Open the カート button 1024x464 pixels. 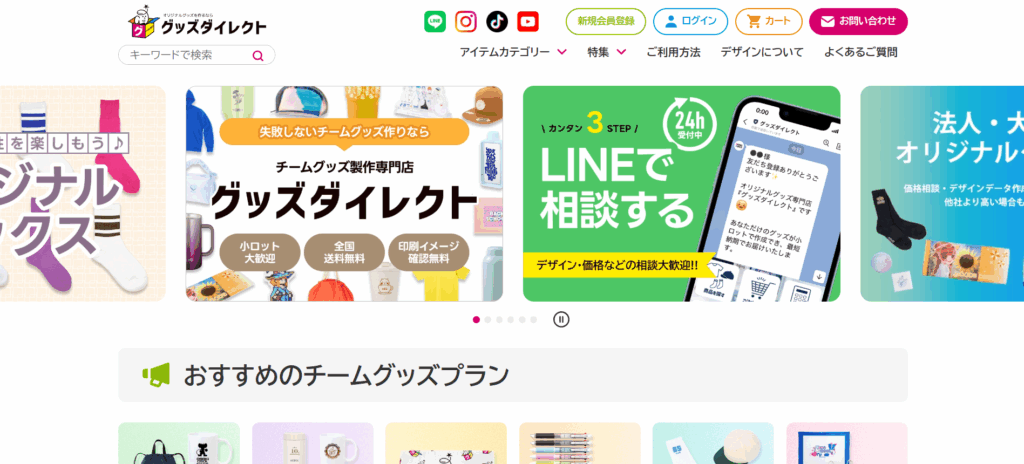pos(769,22)
